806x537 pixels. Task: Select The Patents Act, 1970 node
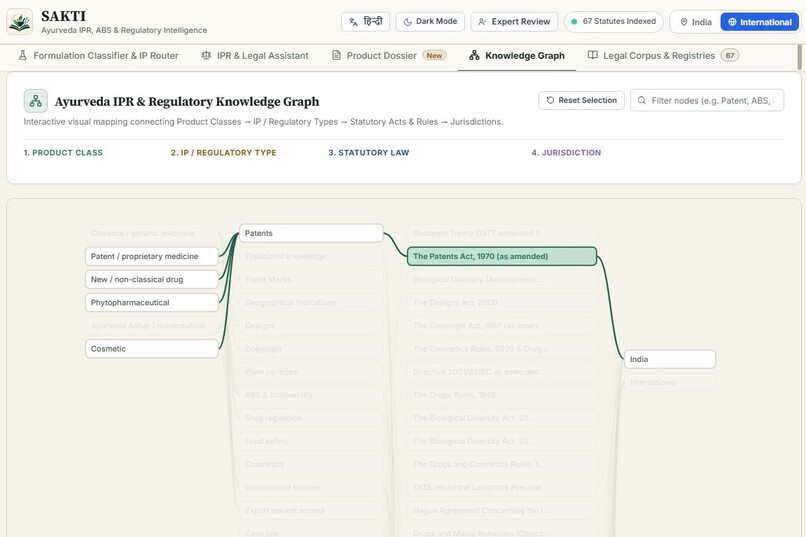click(x=502, y=256)
